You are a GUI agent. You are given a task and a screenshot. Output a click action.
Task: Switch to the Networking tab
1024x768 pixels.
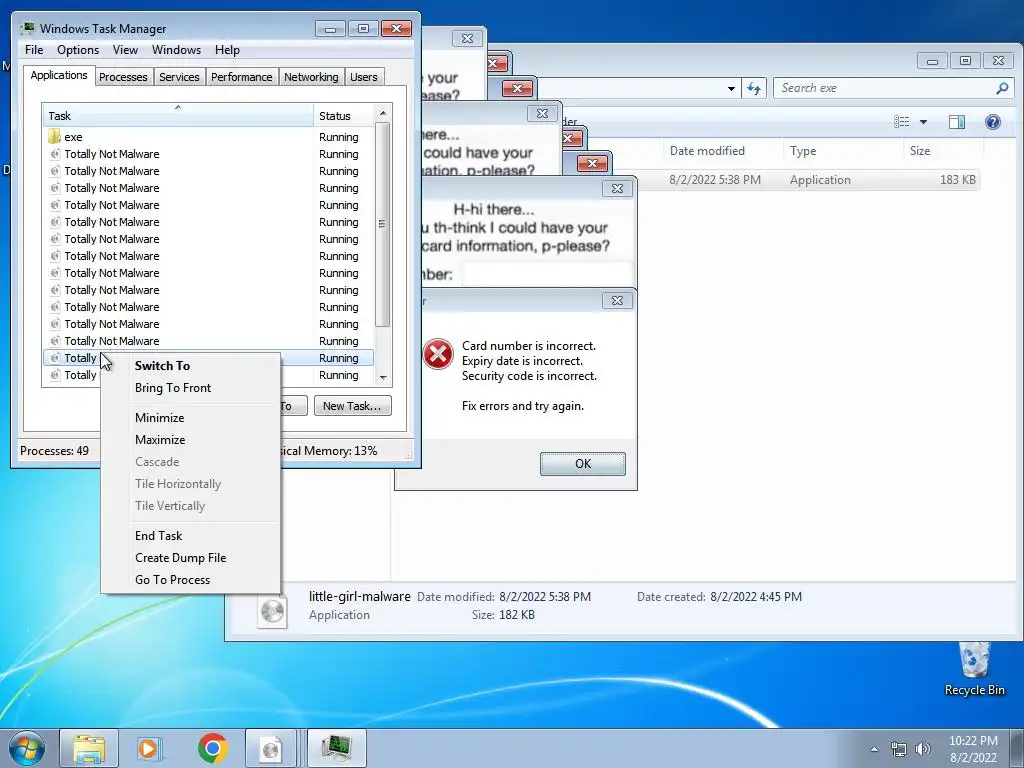(311, 77)
